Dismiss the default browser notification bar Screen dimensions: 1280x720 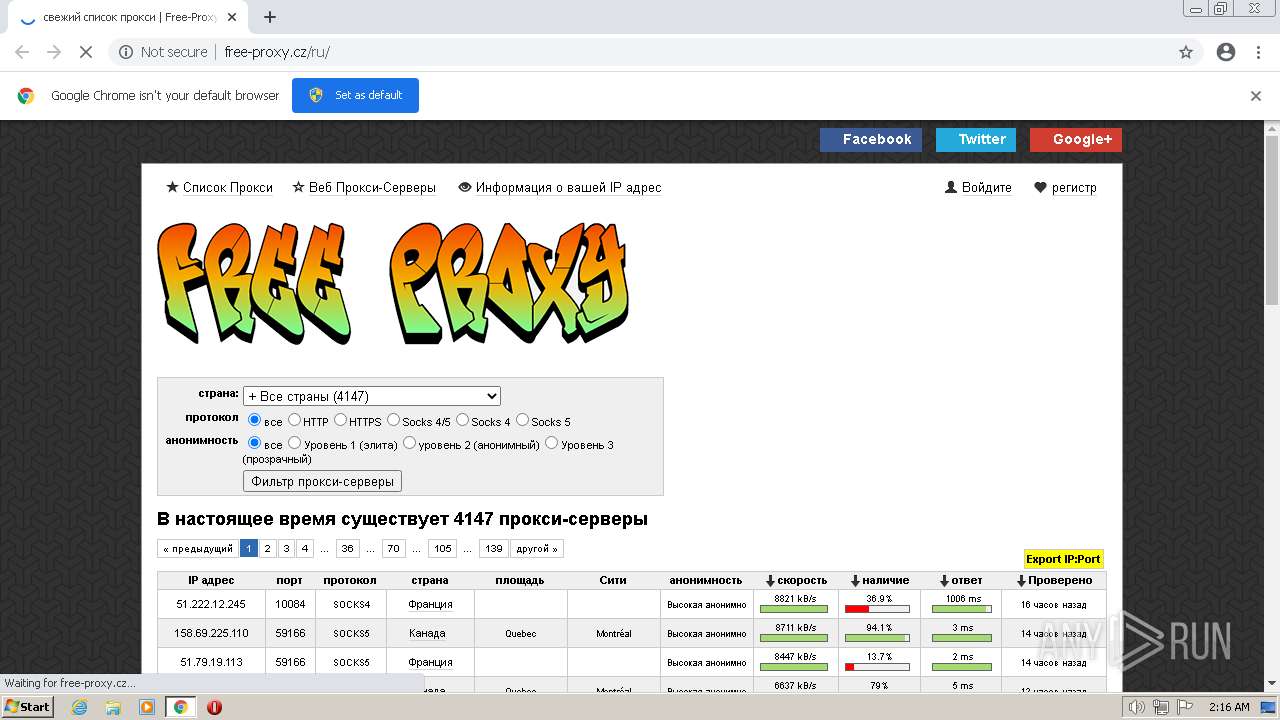coord(1256,96)
